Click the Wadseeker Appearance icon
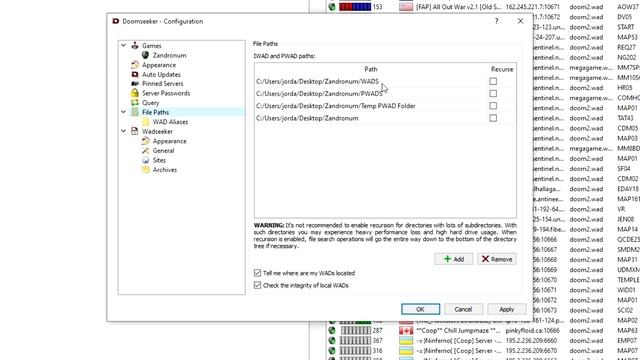Viewport: 640px width, 360px height. [x=145, y=141]
